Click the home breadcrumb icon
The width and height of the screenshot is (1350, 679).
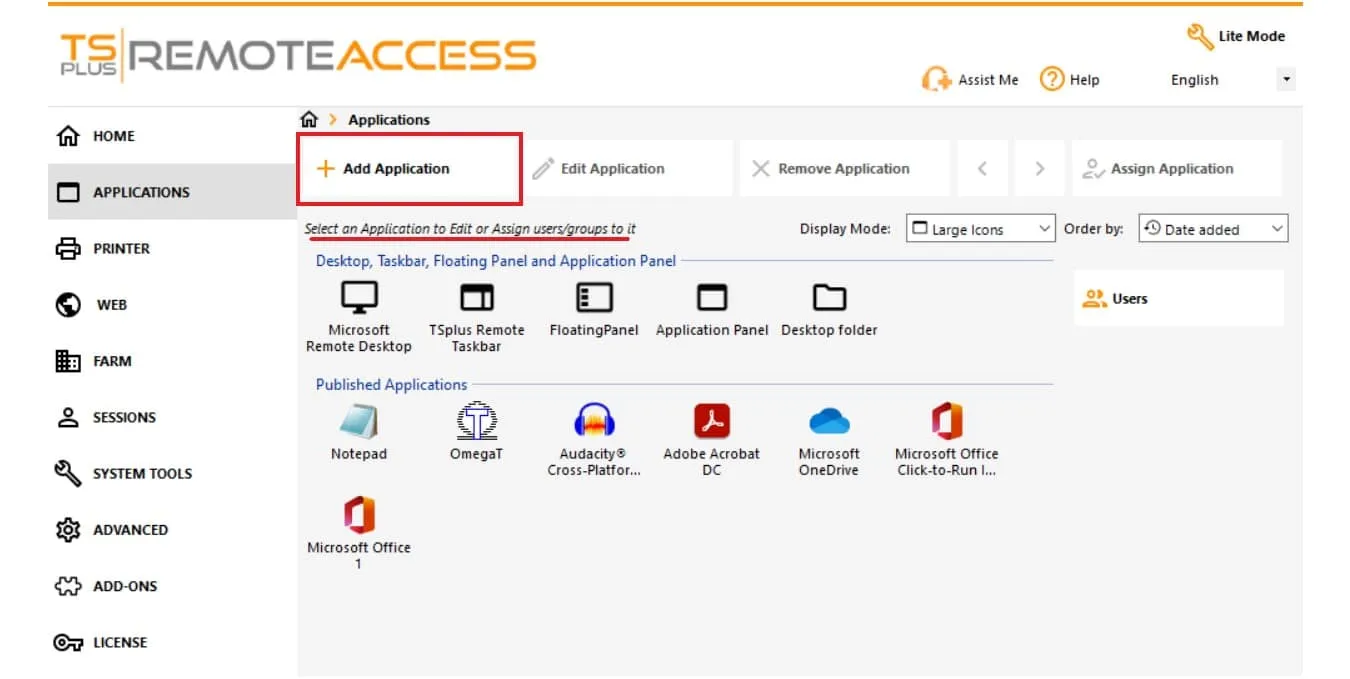pos(309,120)
